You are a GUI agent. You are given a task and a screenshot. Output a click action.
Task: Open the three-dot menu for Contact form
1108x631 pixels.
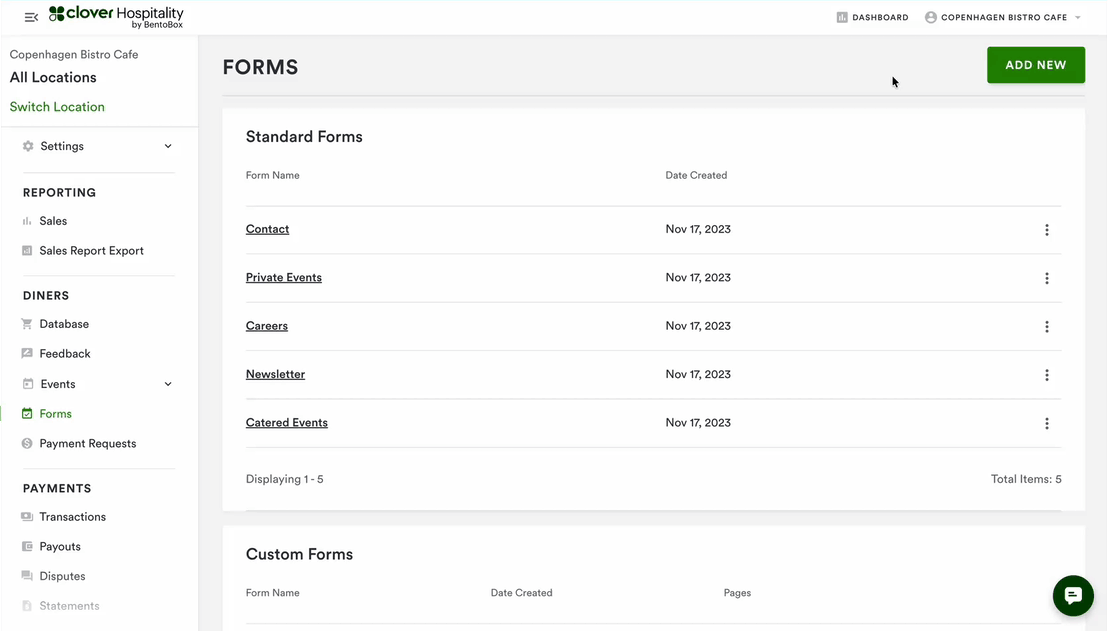(x=1047, y=230)
